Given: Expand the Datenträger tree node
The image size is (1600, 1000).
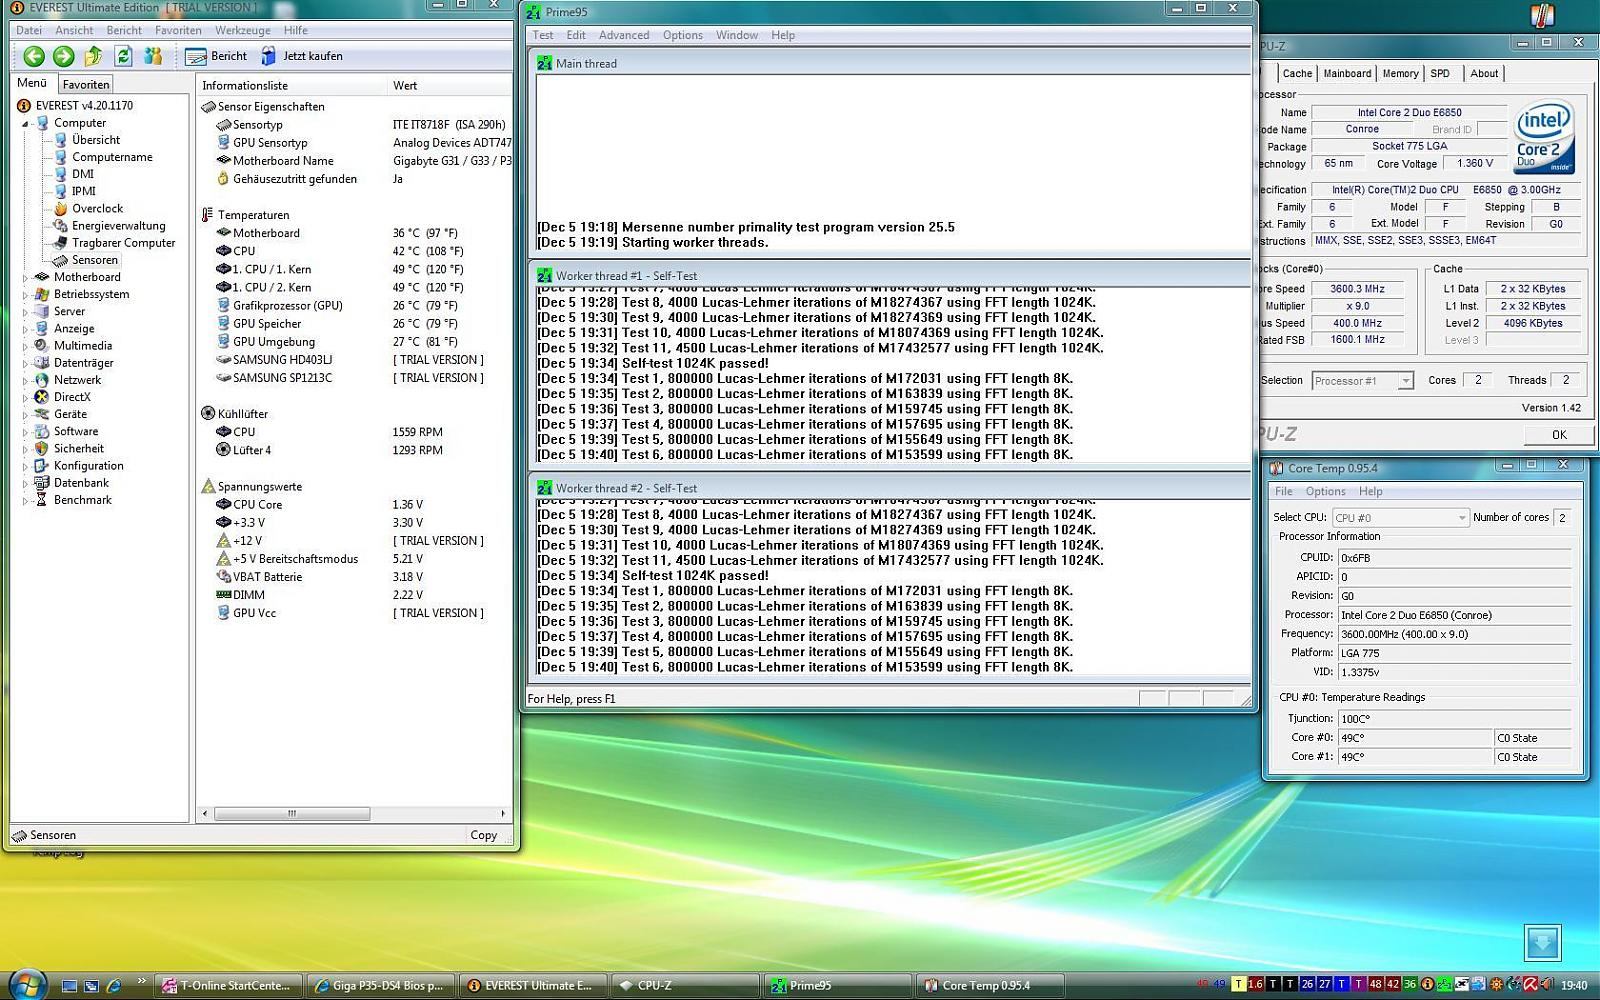Looking at the screenshot, I should pos(25,363).
